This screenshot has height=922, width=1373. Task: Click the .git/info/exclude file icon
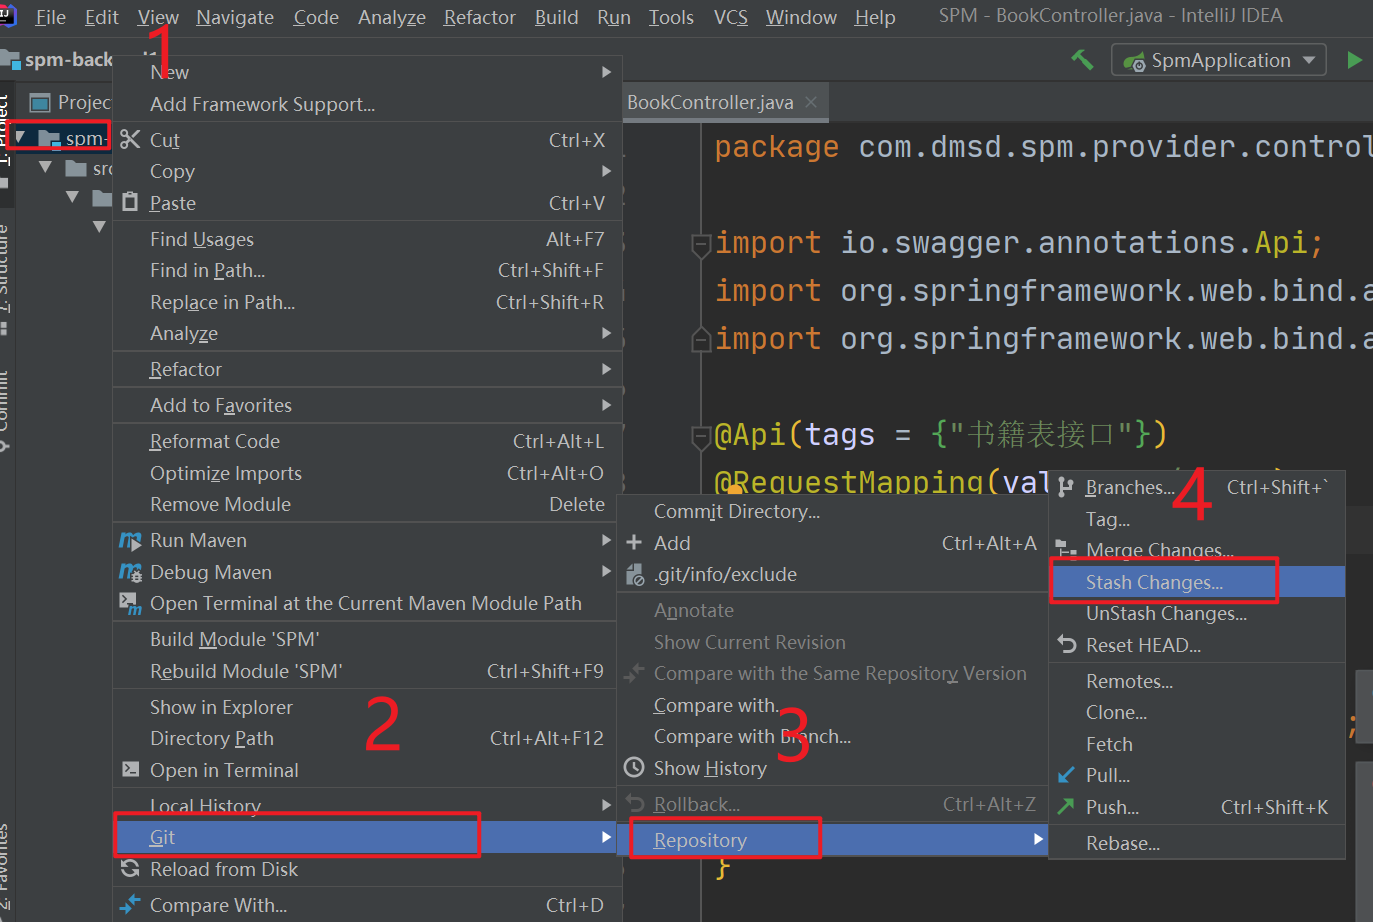tap(634, 575)
